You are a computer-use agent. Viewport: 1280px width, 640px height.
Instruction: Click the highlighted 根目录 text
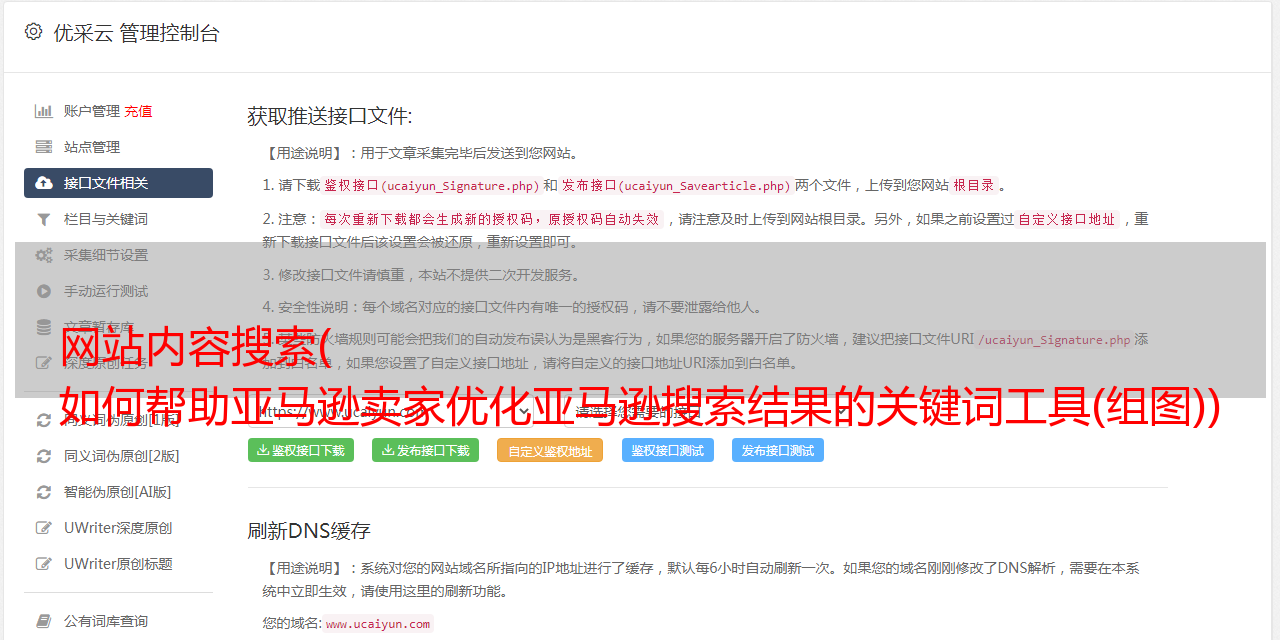coord(974,186)
